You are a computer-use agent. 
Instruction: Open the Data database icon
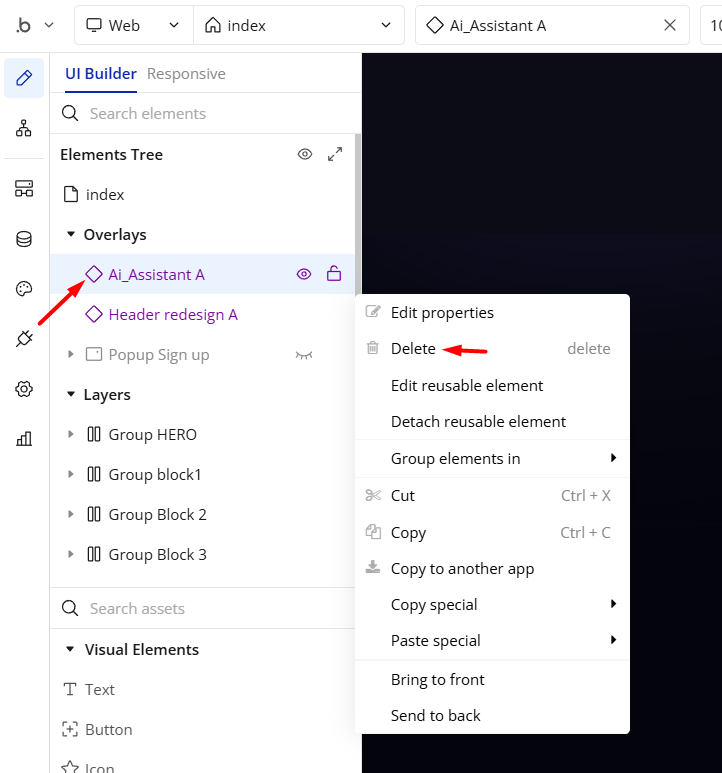pos(24,239)
